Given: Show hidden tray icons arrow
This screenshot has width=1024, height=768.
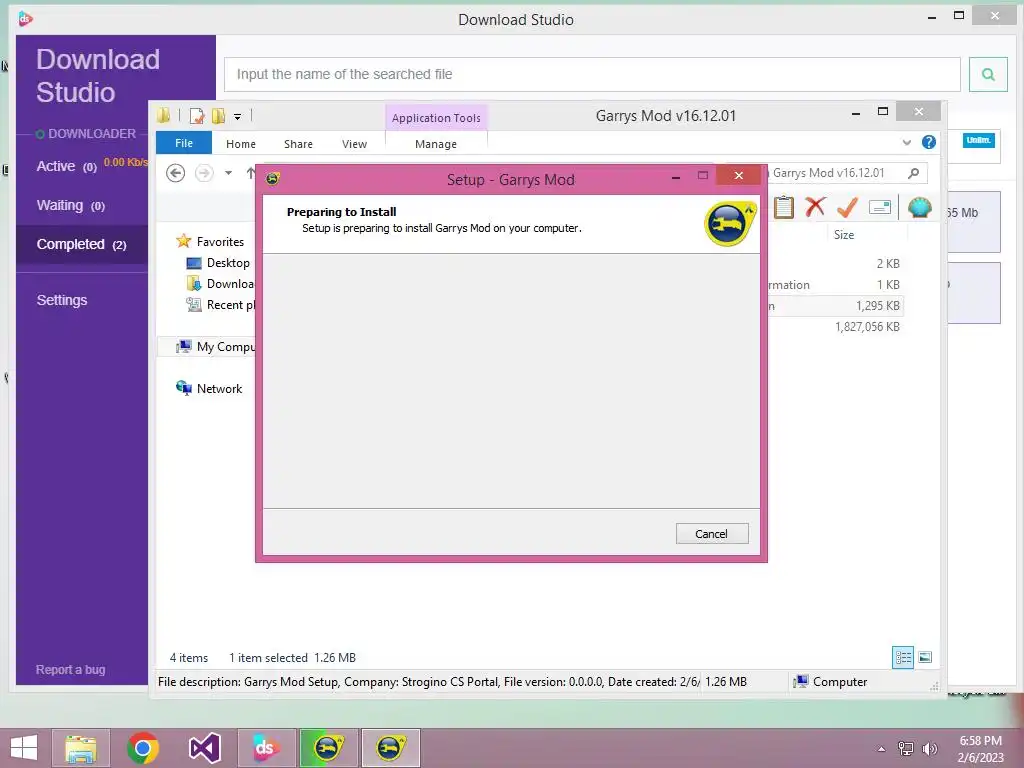Looking at the screenshot, I should pyautogui.click(x=882, y=748).
